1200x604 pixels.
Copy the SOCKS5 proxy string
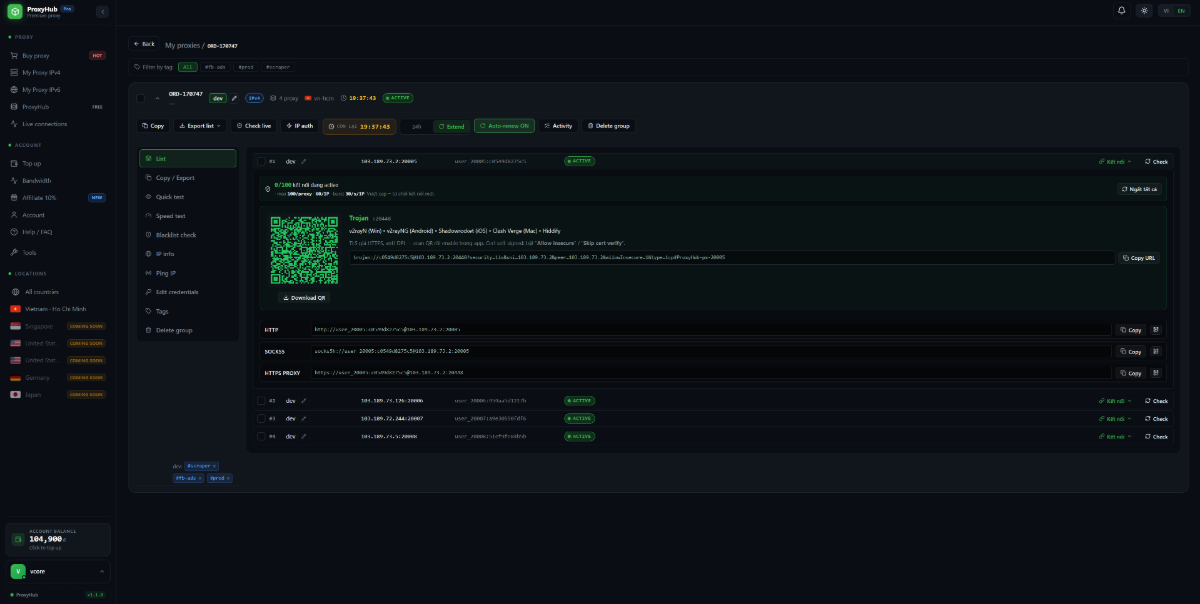coord(1130,352)
